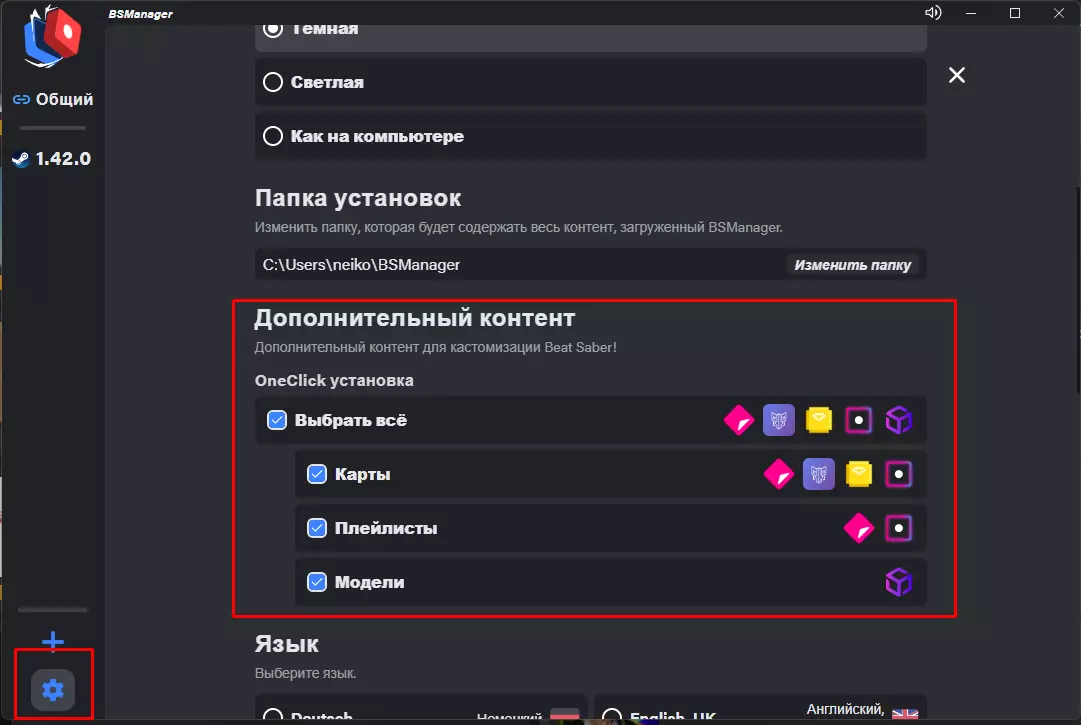Disable the Плейлисты checkbox
The height and width of the screenshot is (725, 1081).
(x=317, y=528)
